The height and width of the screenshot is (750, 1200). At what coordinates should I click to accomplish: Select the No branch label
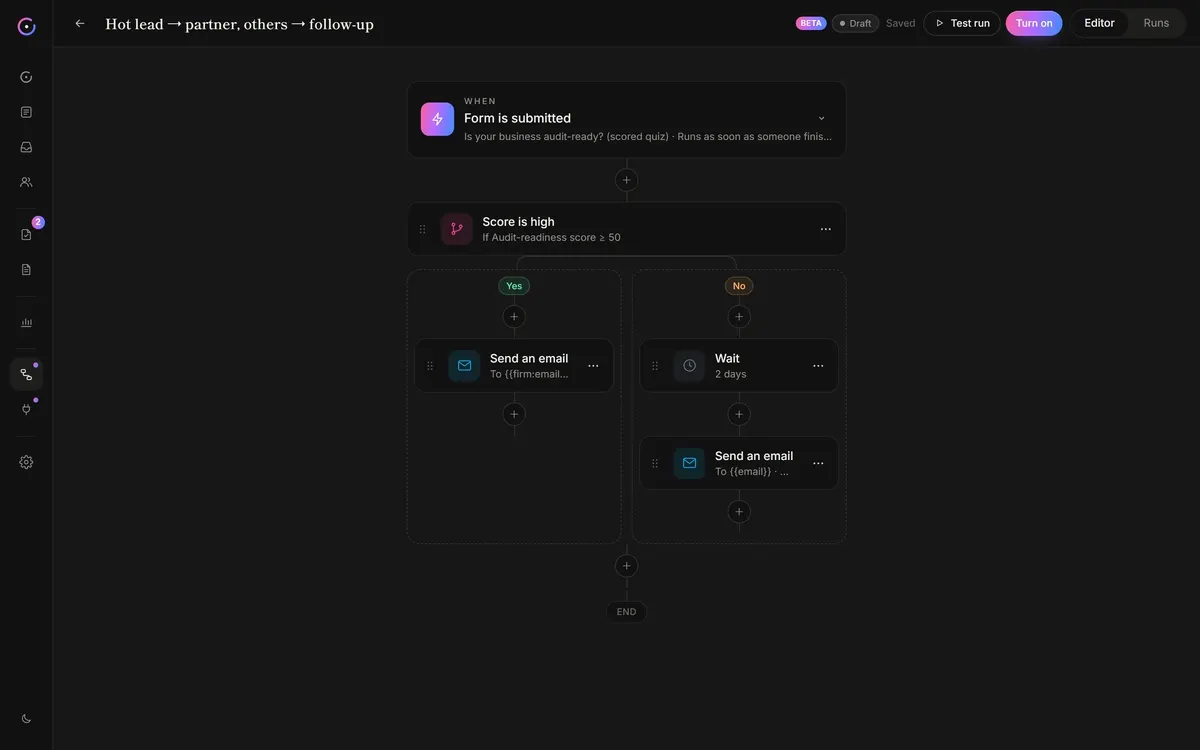pyautogui.click(x=739, y=286)
